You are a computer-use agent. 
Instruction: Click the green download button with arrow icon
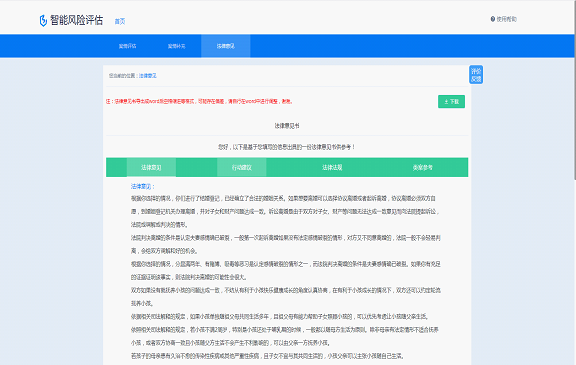[x=451, y=102]
